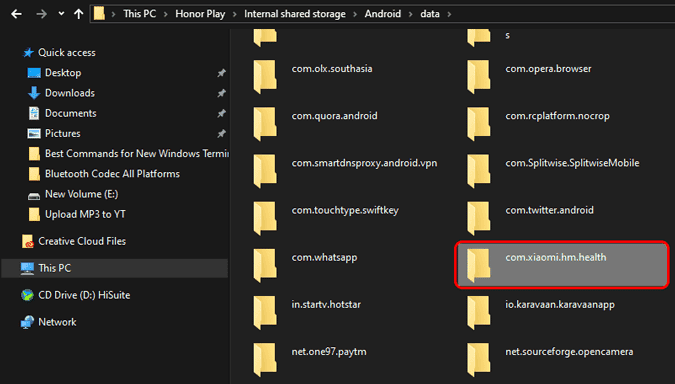Open Creative Cloud Files in sidebar
The image size is (675, 384).
click(82, 241)
